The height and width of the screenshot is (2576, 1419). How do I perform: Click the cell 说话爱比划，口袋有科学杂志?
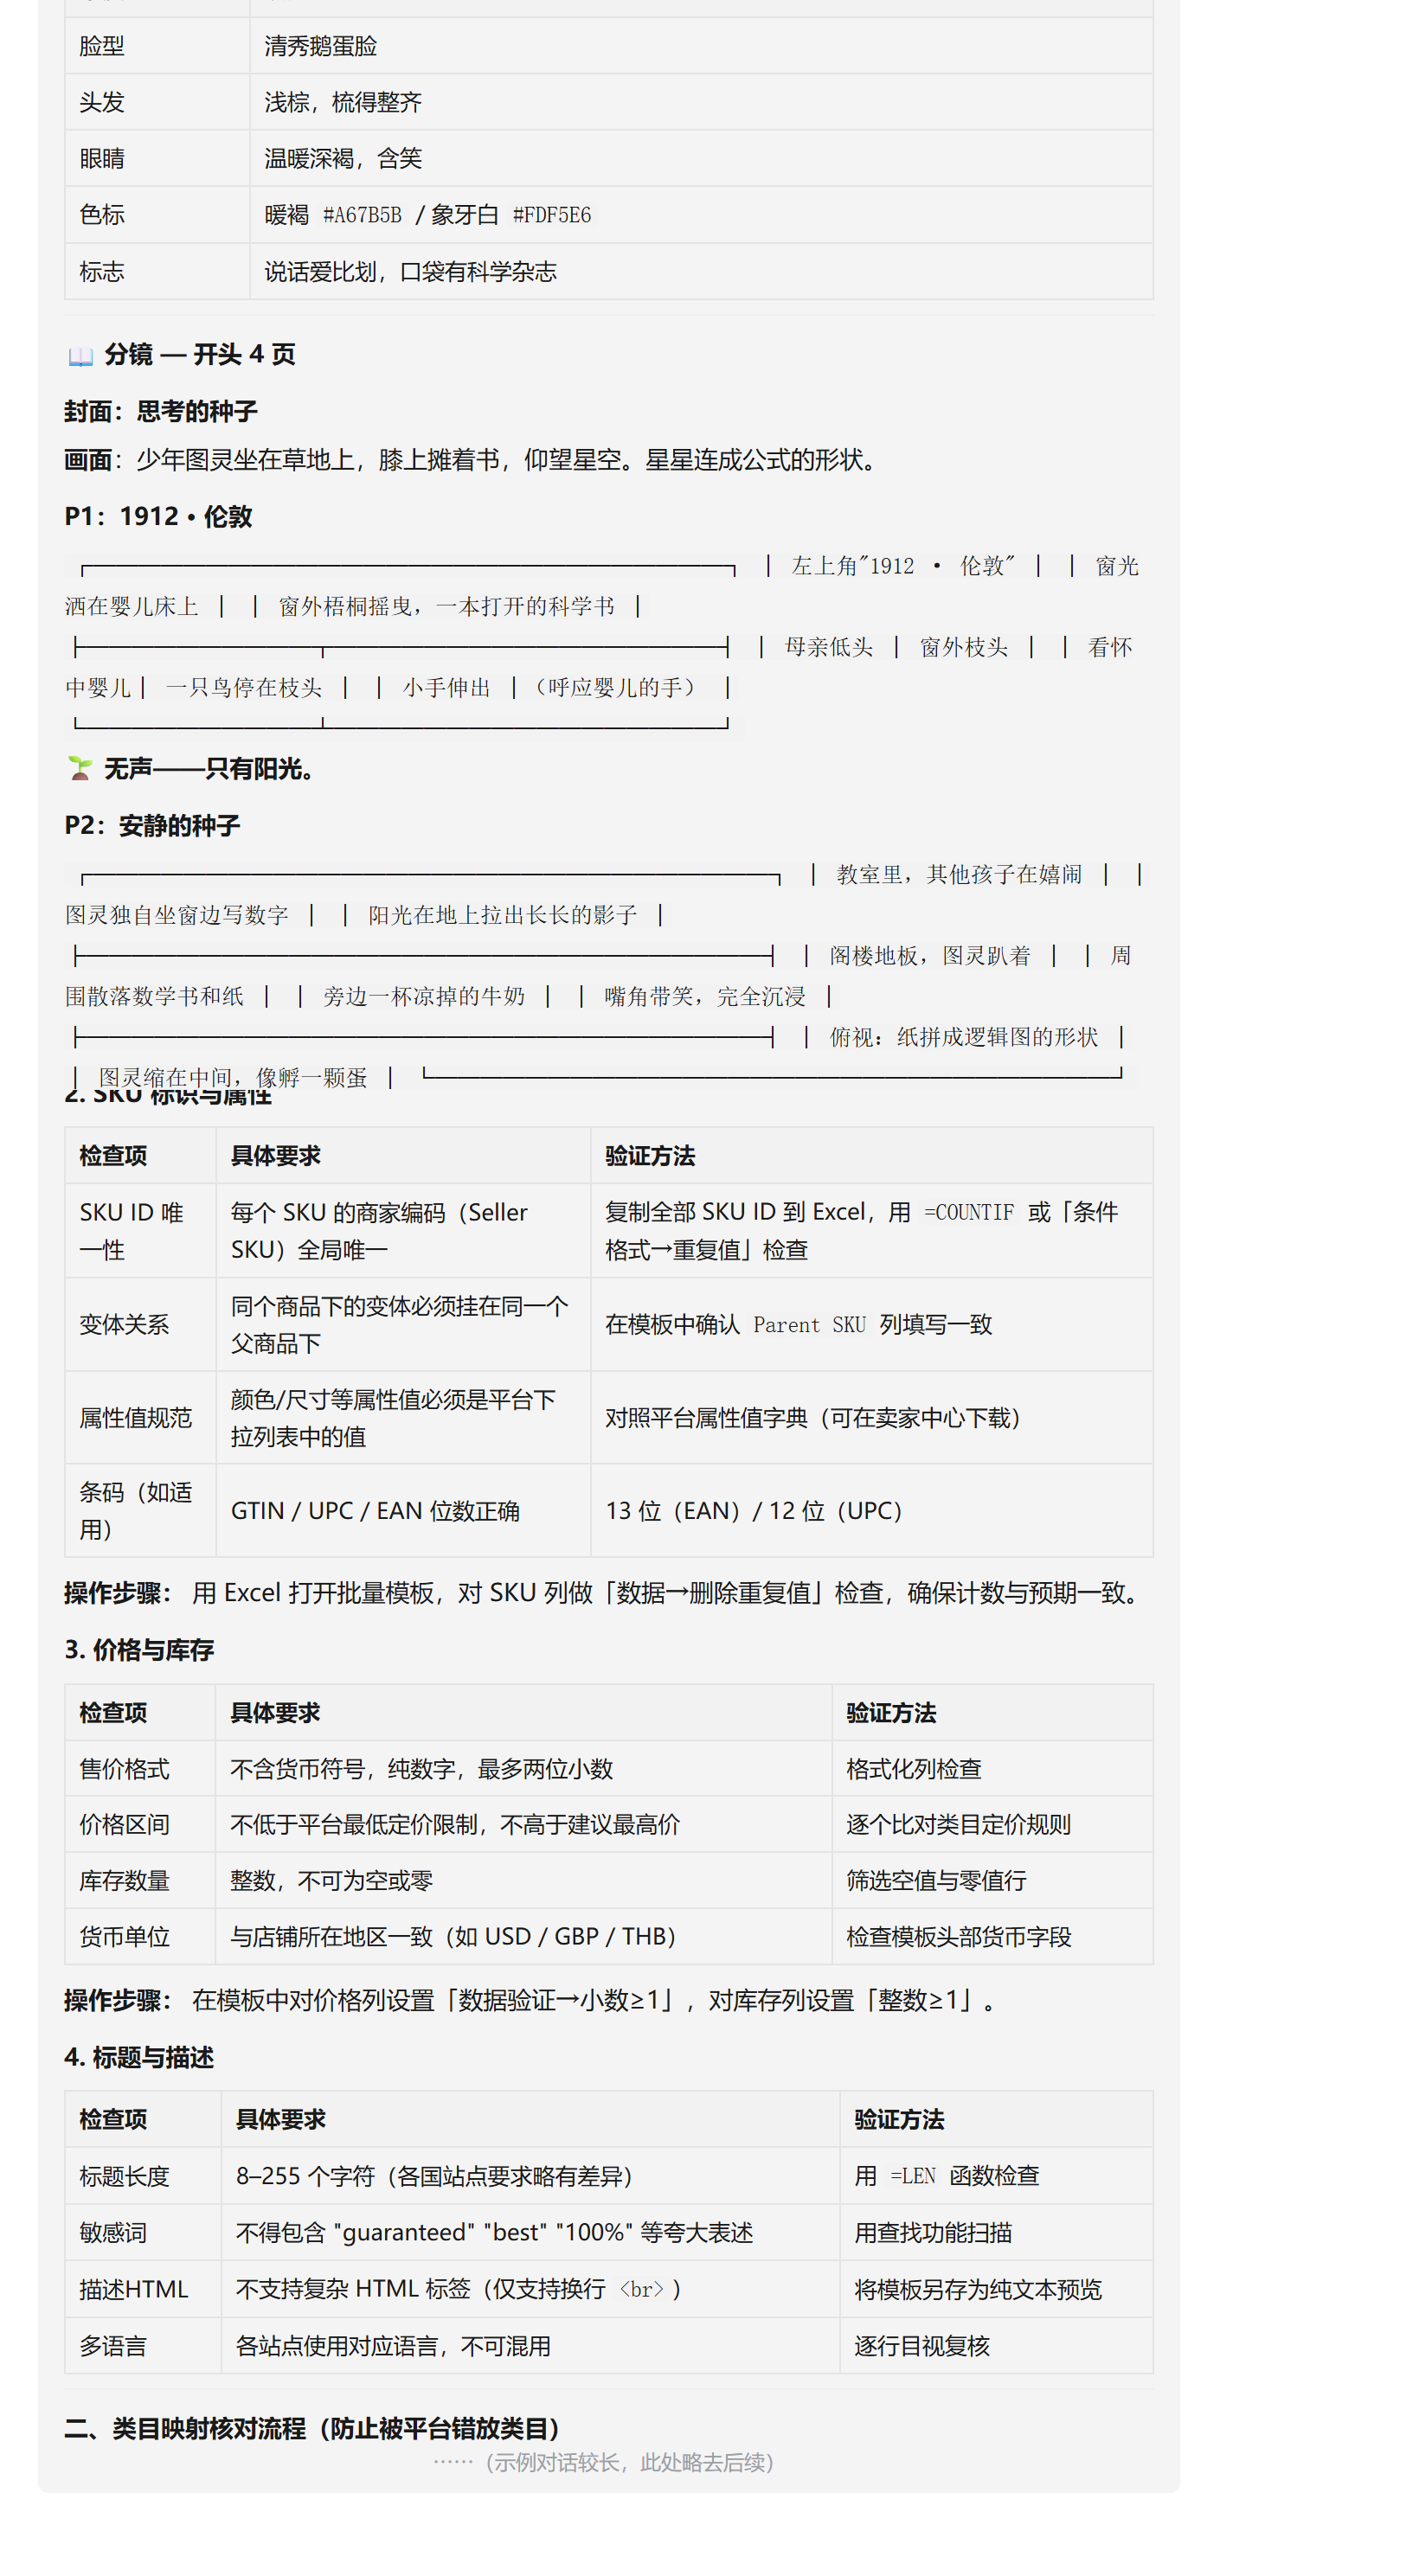[701, 271]
